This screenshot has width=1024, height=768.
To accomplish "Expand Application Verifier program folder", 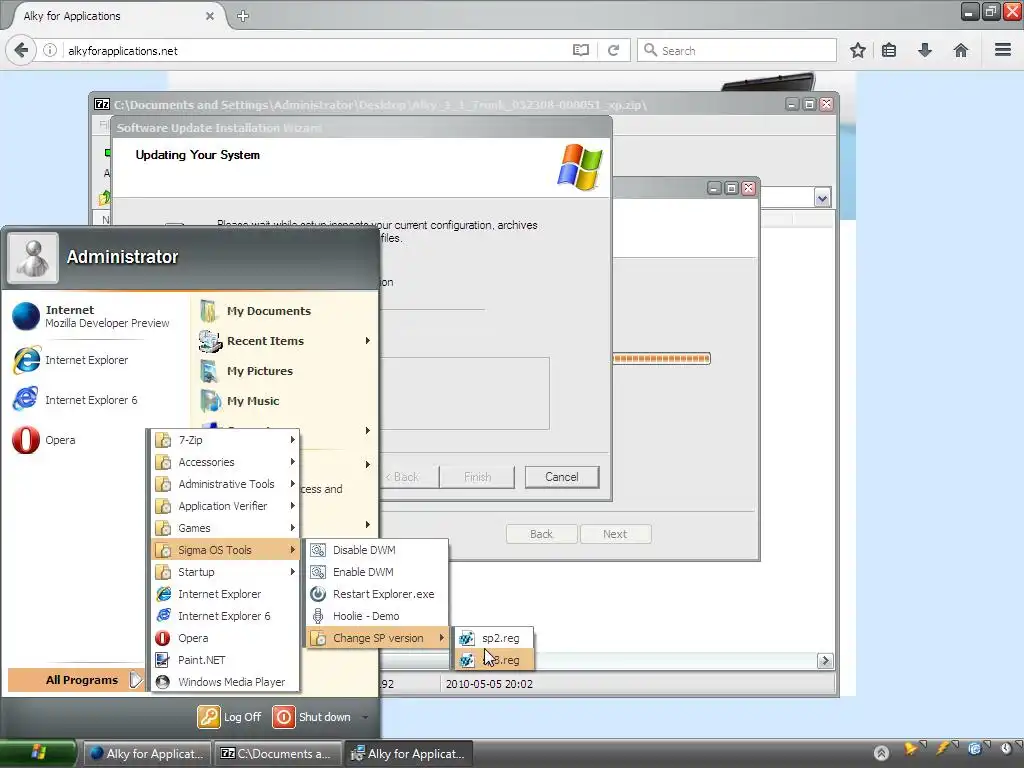I will pos(225,506).
